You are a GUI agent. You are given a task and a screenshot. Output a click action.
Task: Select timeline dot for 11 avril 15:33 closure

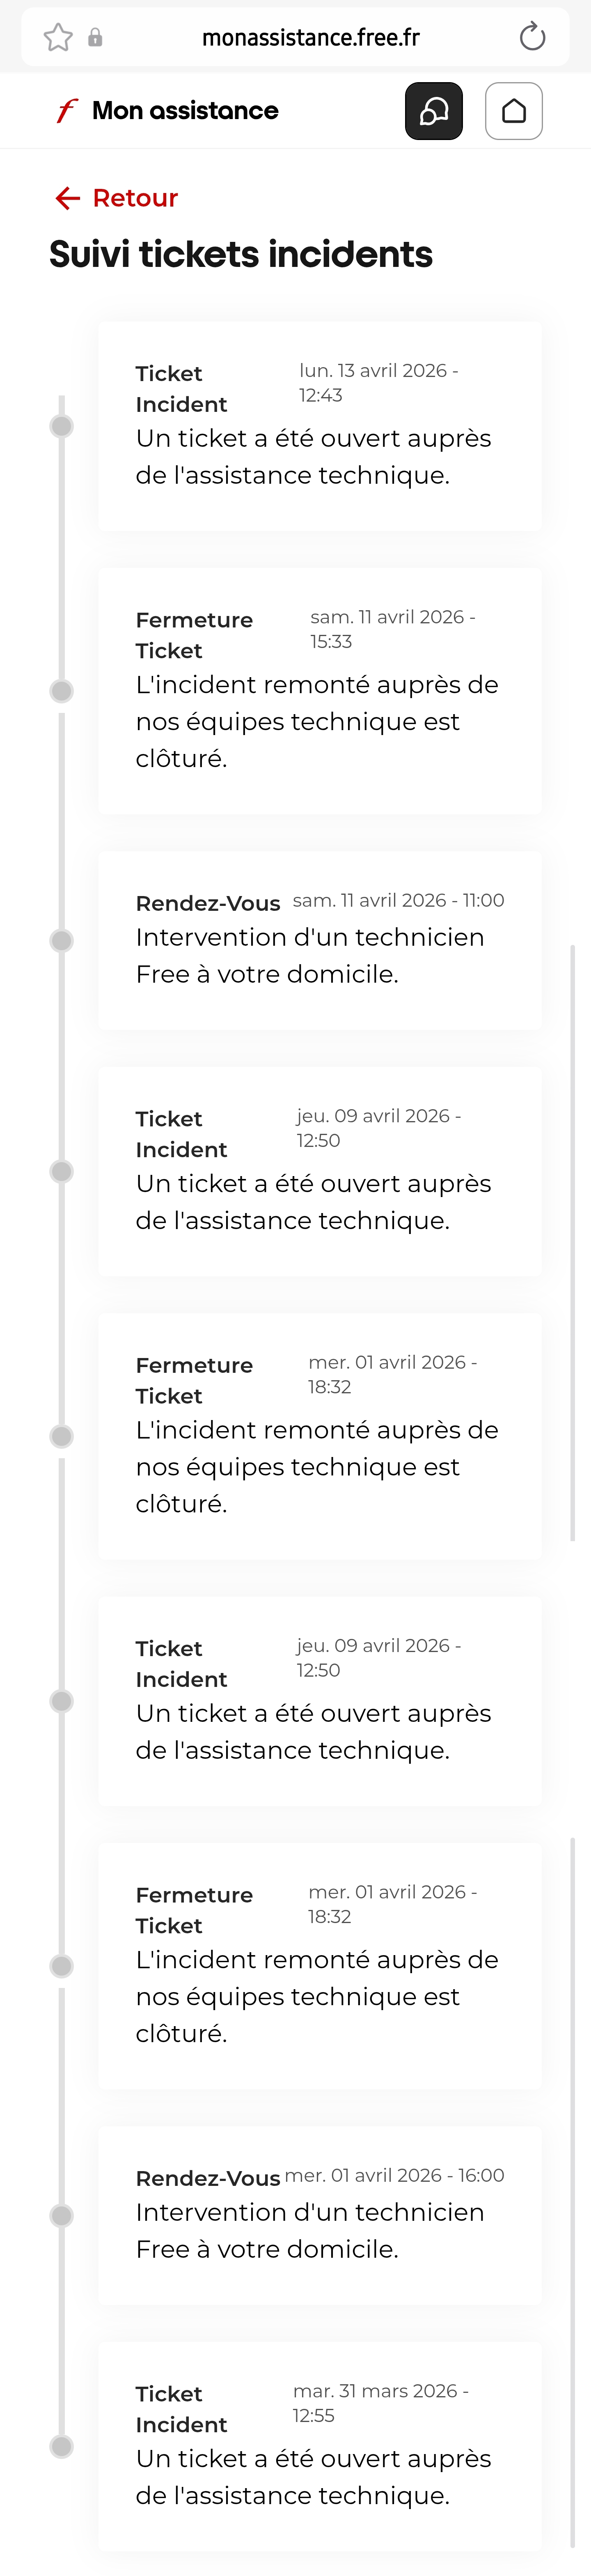tap(62, 691)
